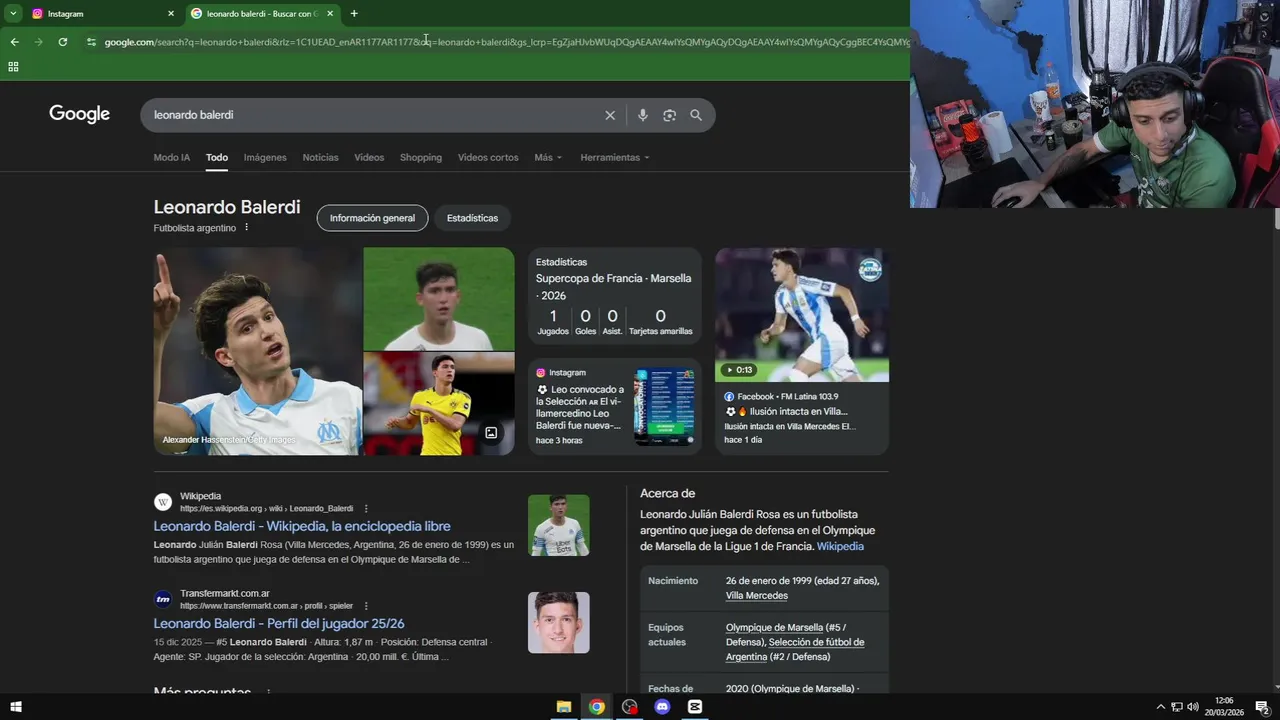The width and height of the screenshot is (1280, 720).
Task: Start voice search with the microphone
Action: pos(642,115)
